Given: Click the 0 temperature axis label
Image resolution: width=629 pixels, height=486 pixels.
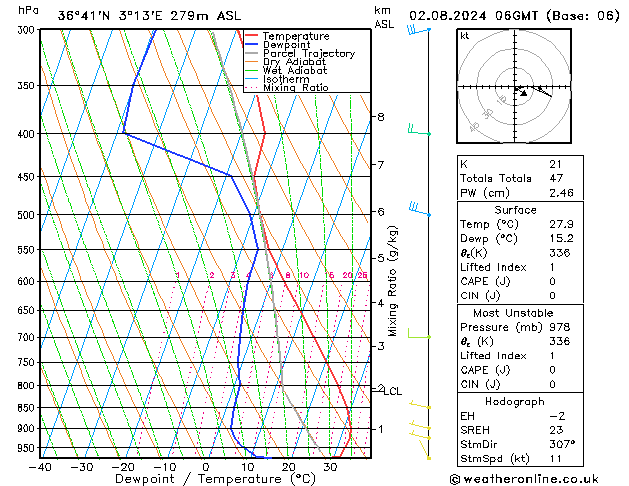Looking at the screenshot, I should coord(205,467).
